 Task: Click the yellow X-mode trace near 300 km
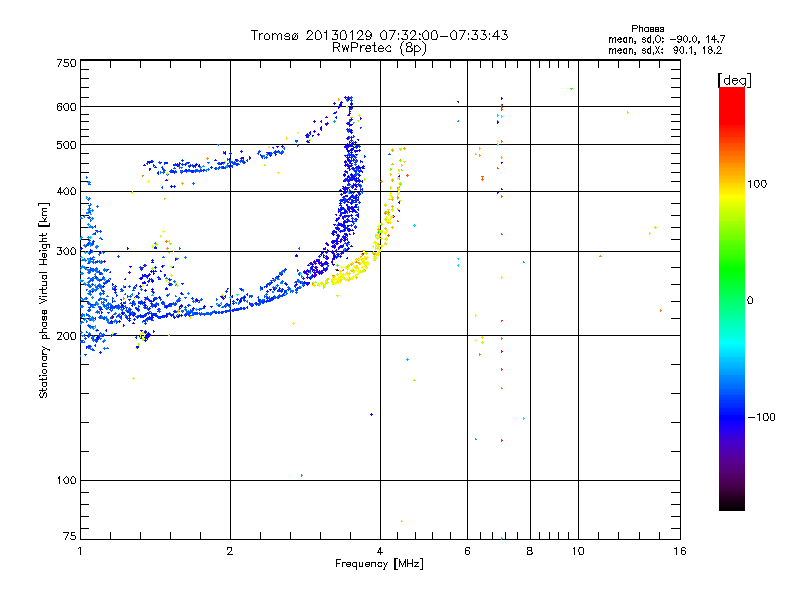coord(352,269)
